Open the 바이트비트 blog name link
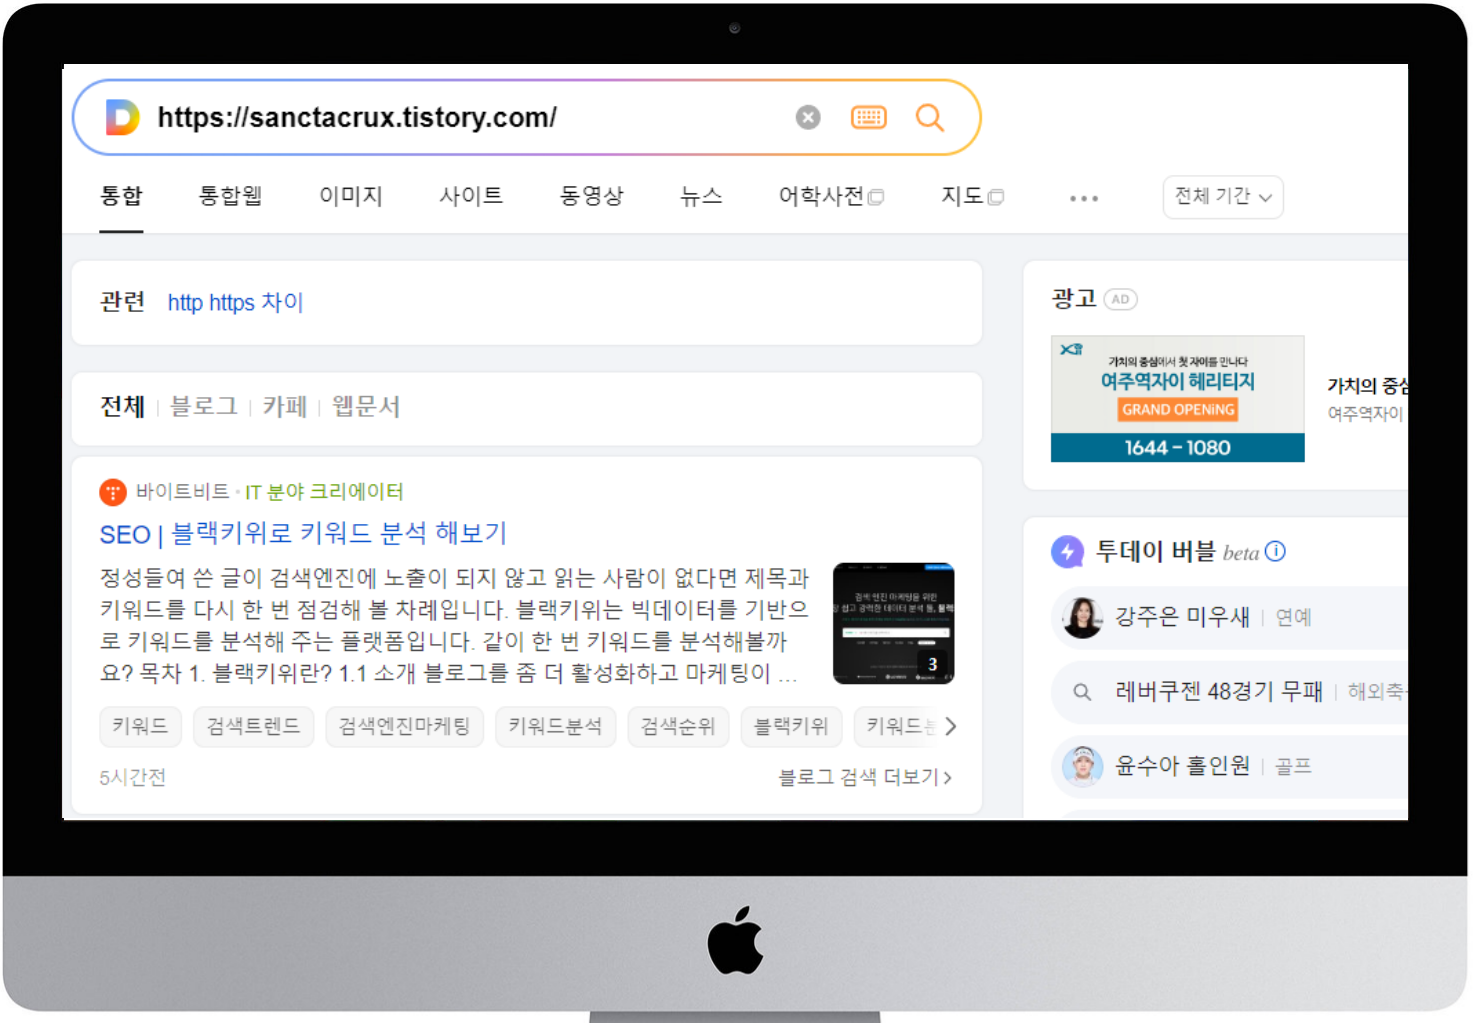Screen dimensions: 1476x1023 point(183,492)
